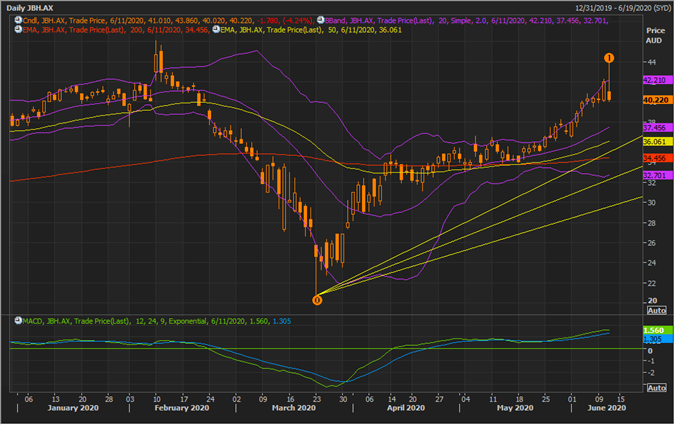Click the 34.456 EMA 200 price tag

(657, 158)
